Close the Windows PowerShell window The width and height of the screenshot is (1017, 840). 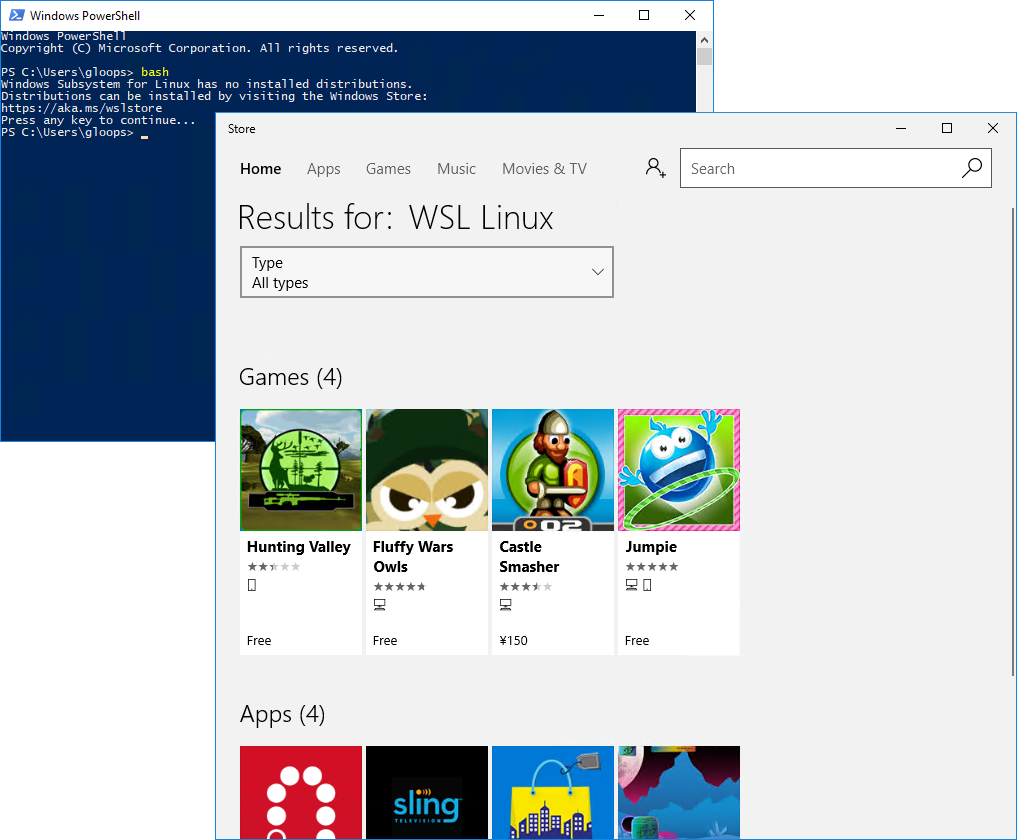[690, 15]
